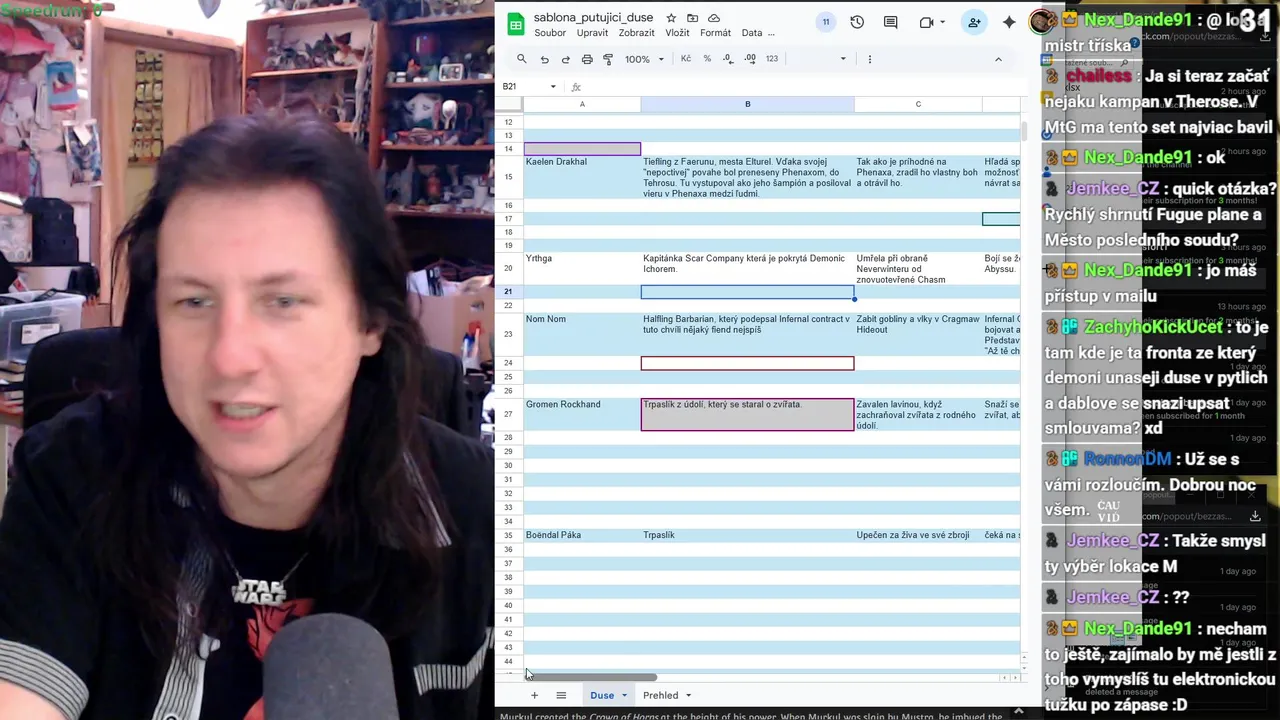Click the Redo arrow
1280x720 pixels.
[565, 59]
